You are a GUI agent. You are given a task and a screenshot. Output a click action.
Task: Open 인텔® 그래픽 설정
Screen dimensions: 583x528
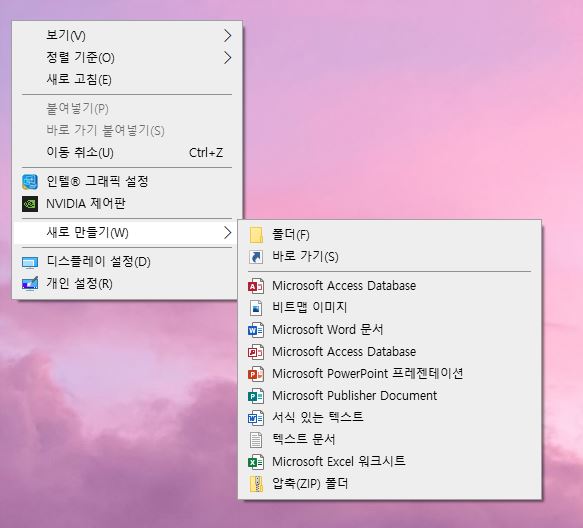[x=128, y=182]
